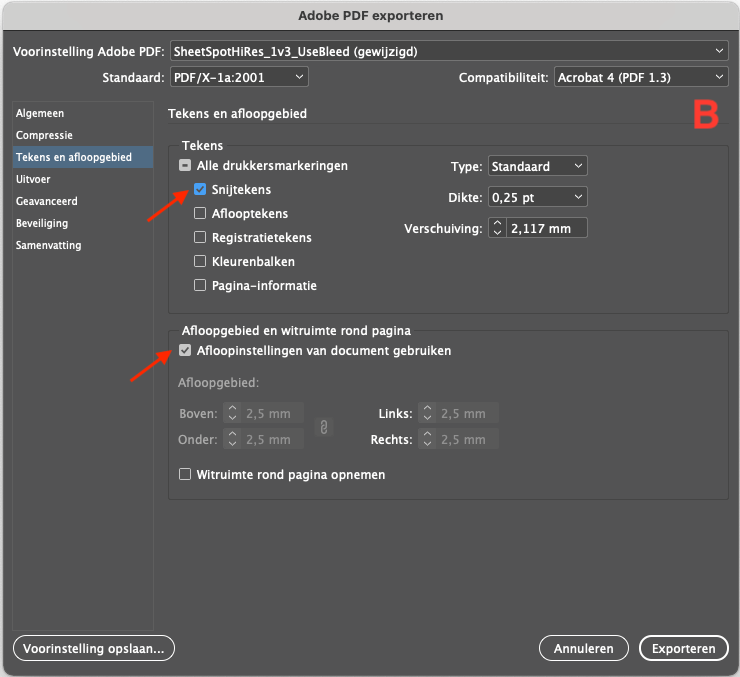Enable the Aflooptekens checkbox
Viewport: 740px width, 677px height.
201,214
